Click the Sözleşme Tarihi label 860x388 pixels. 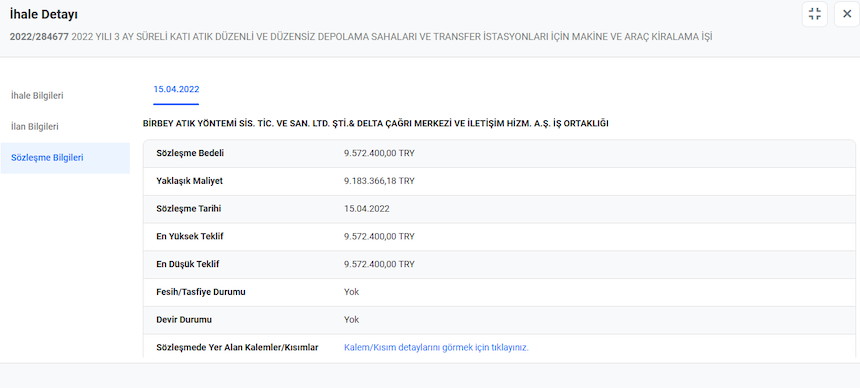point(189,209)
